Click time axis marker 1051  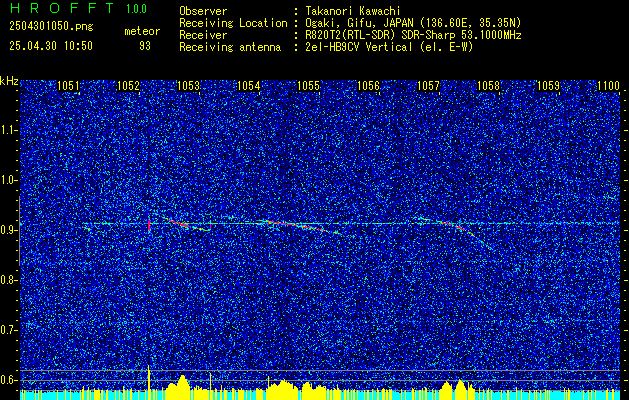[68, 86]
